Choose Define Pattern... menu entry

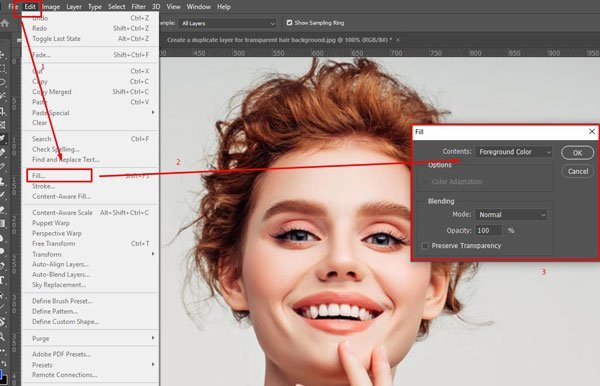coord(91,311)
